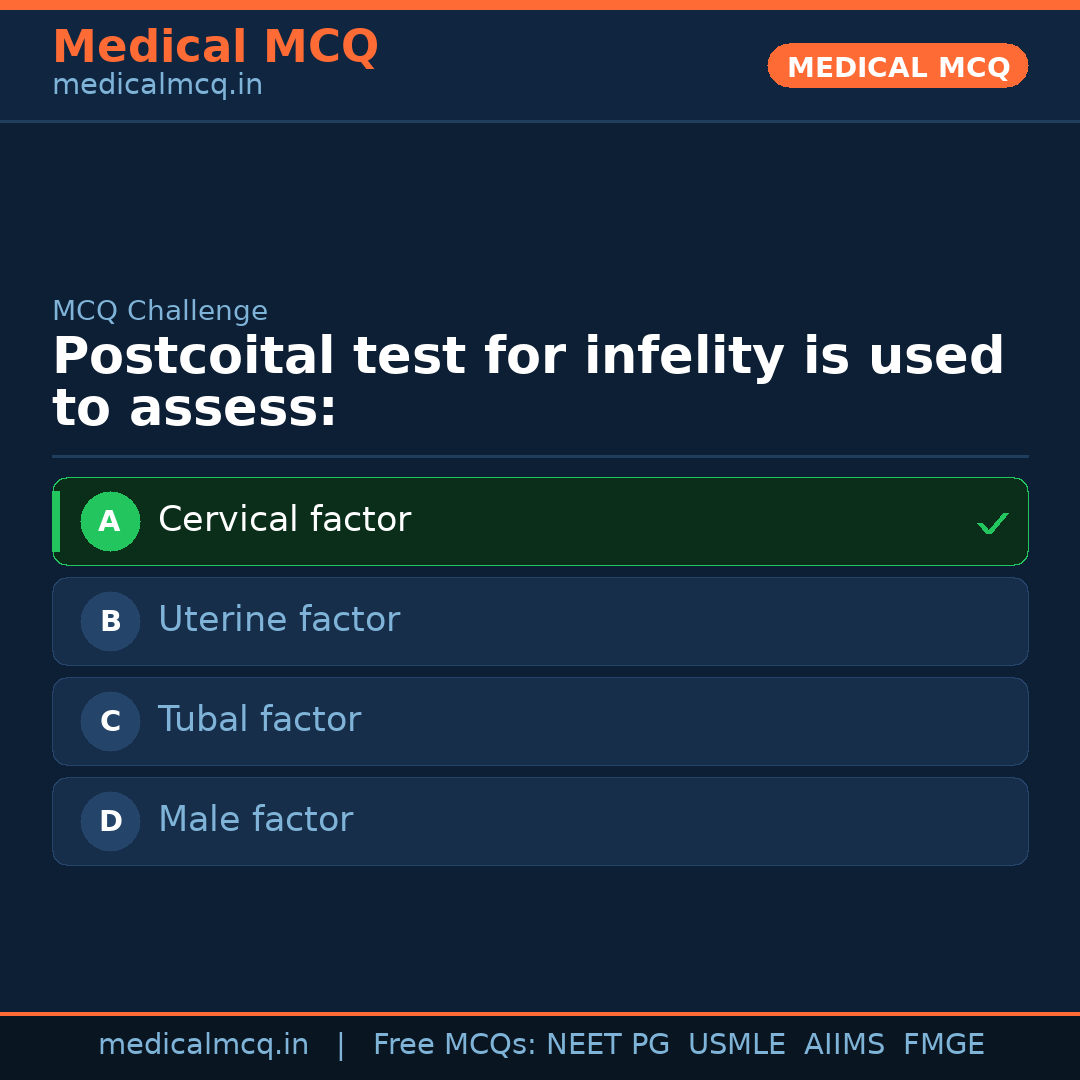Open the Medical MCQ header title

(x=215, y=47)
